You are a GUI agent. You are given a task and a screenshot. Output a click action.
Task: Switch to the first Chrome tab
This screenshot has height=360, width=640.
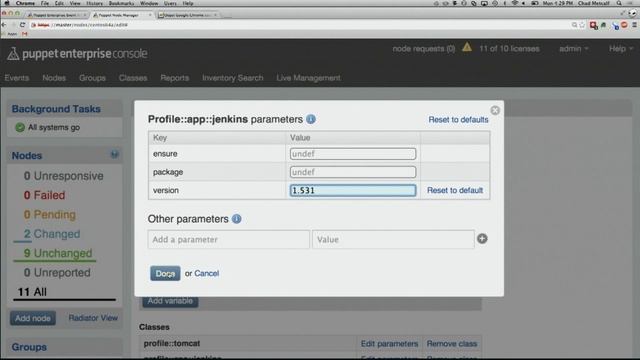point(56,15)
